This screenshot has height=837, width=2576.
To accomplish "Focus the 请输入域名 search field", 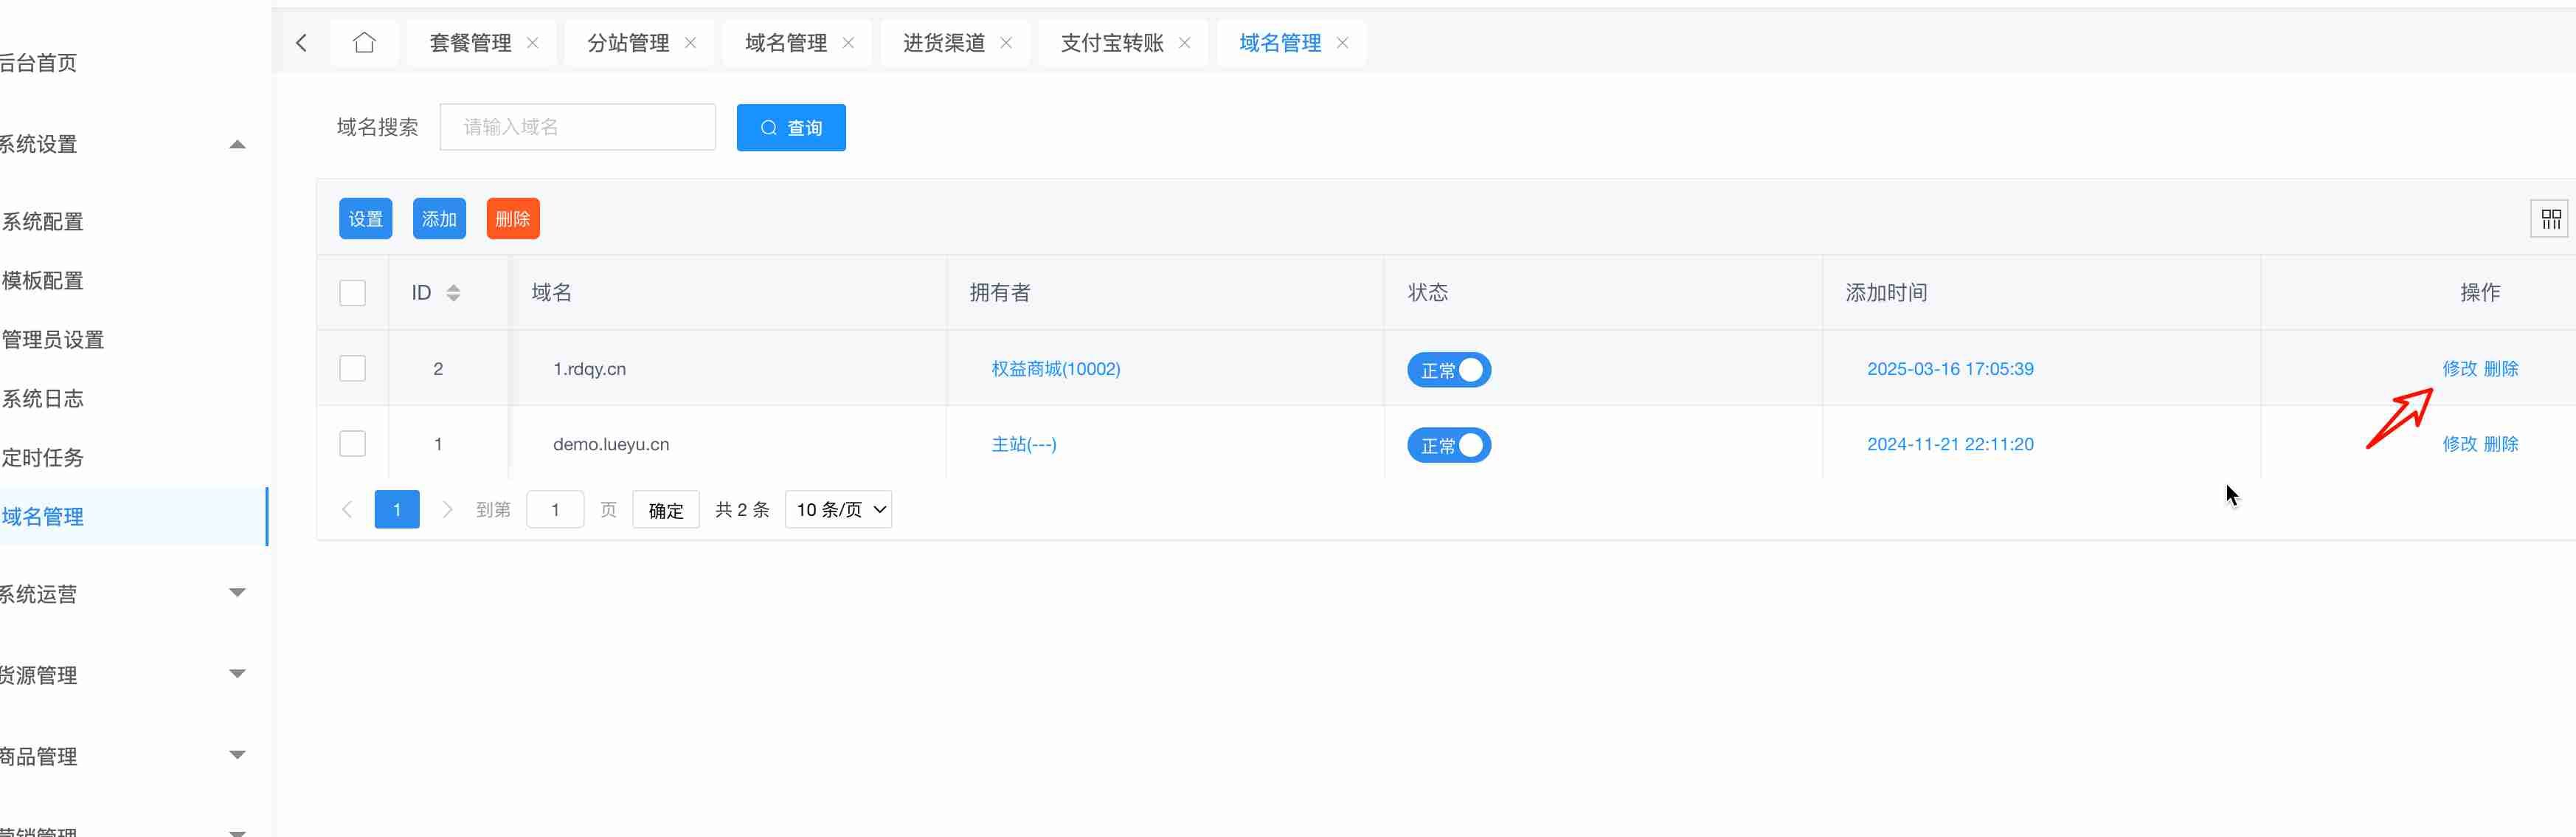I will (x=577, y=127).
